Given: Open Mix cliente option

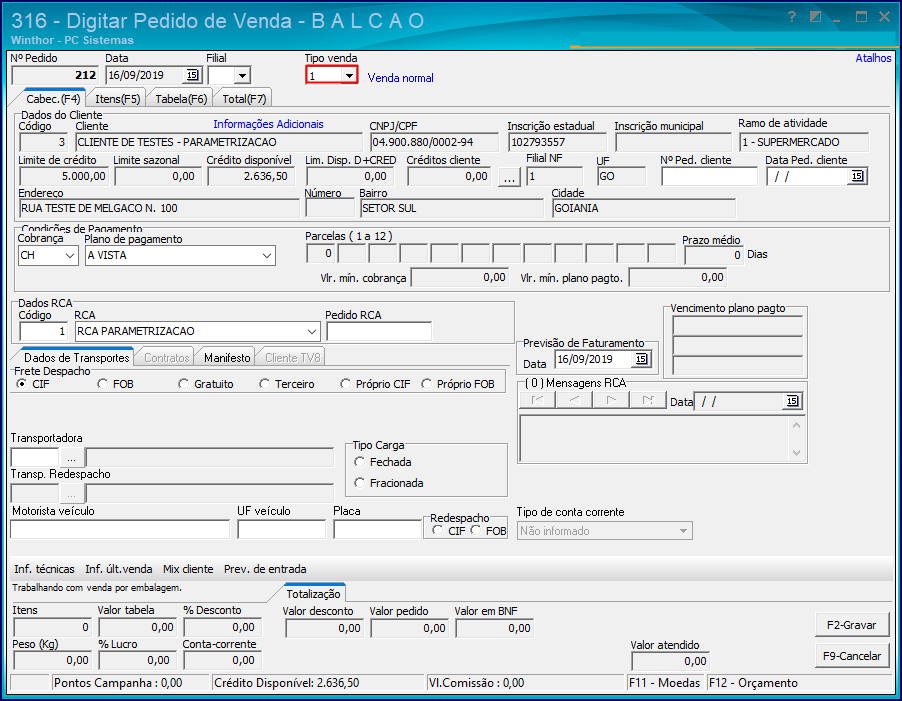Looking at the screenshot, I should point(188,569).
